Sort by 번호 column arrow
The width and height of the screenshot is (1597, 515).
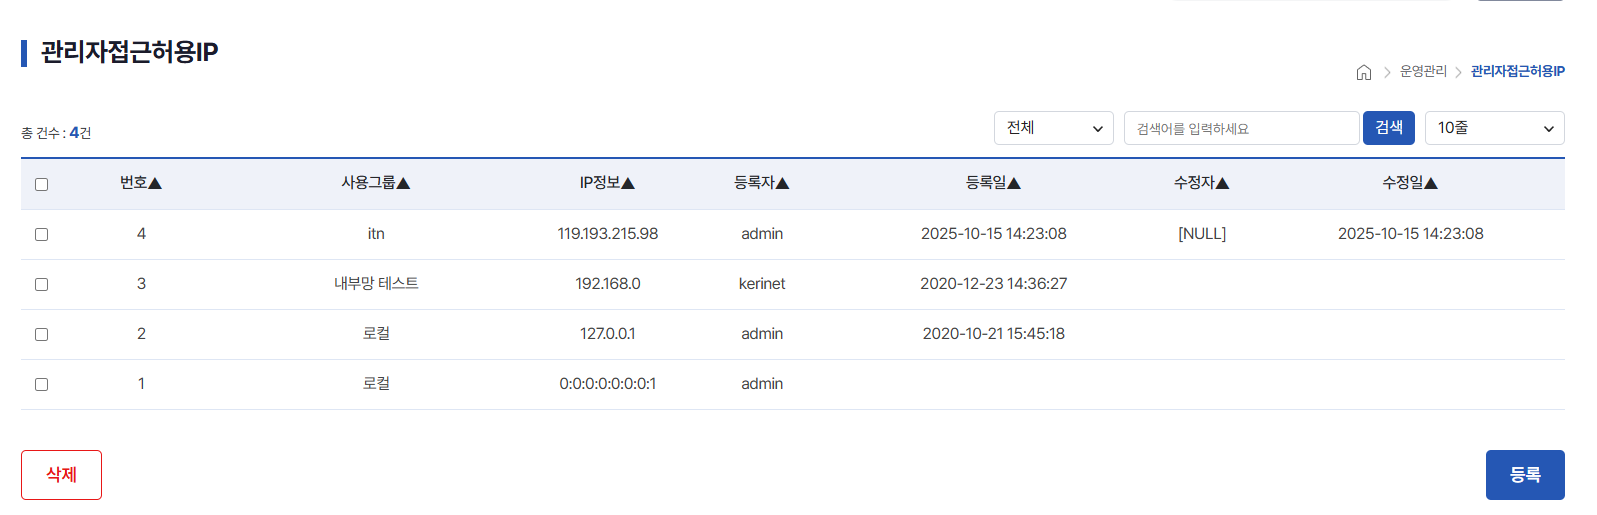point(155,183)
